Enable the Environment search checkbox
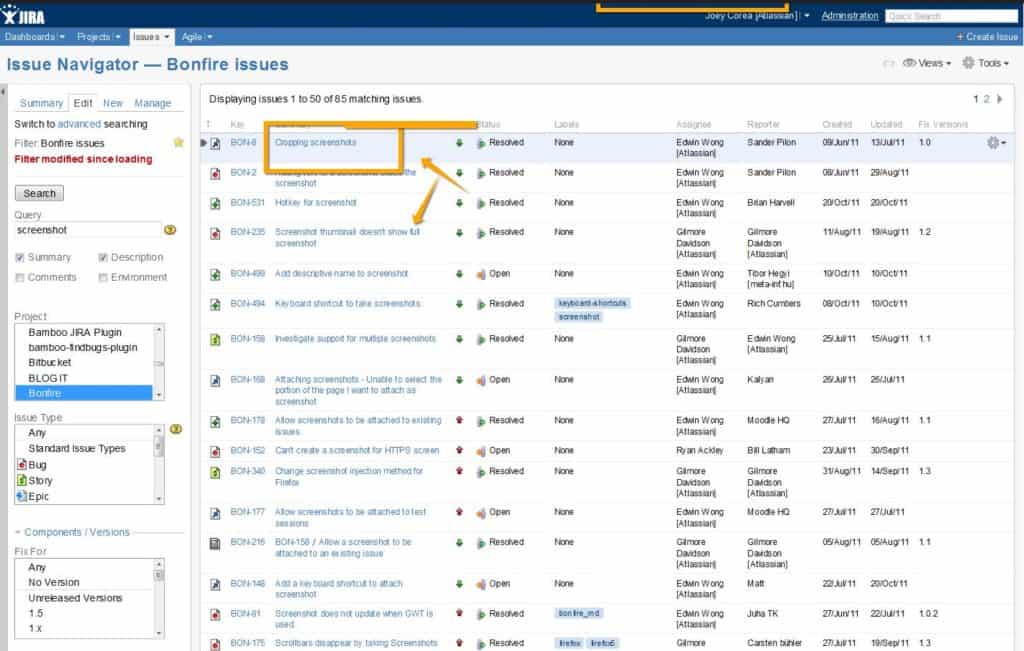 (x=103, y=278)
